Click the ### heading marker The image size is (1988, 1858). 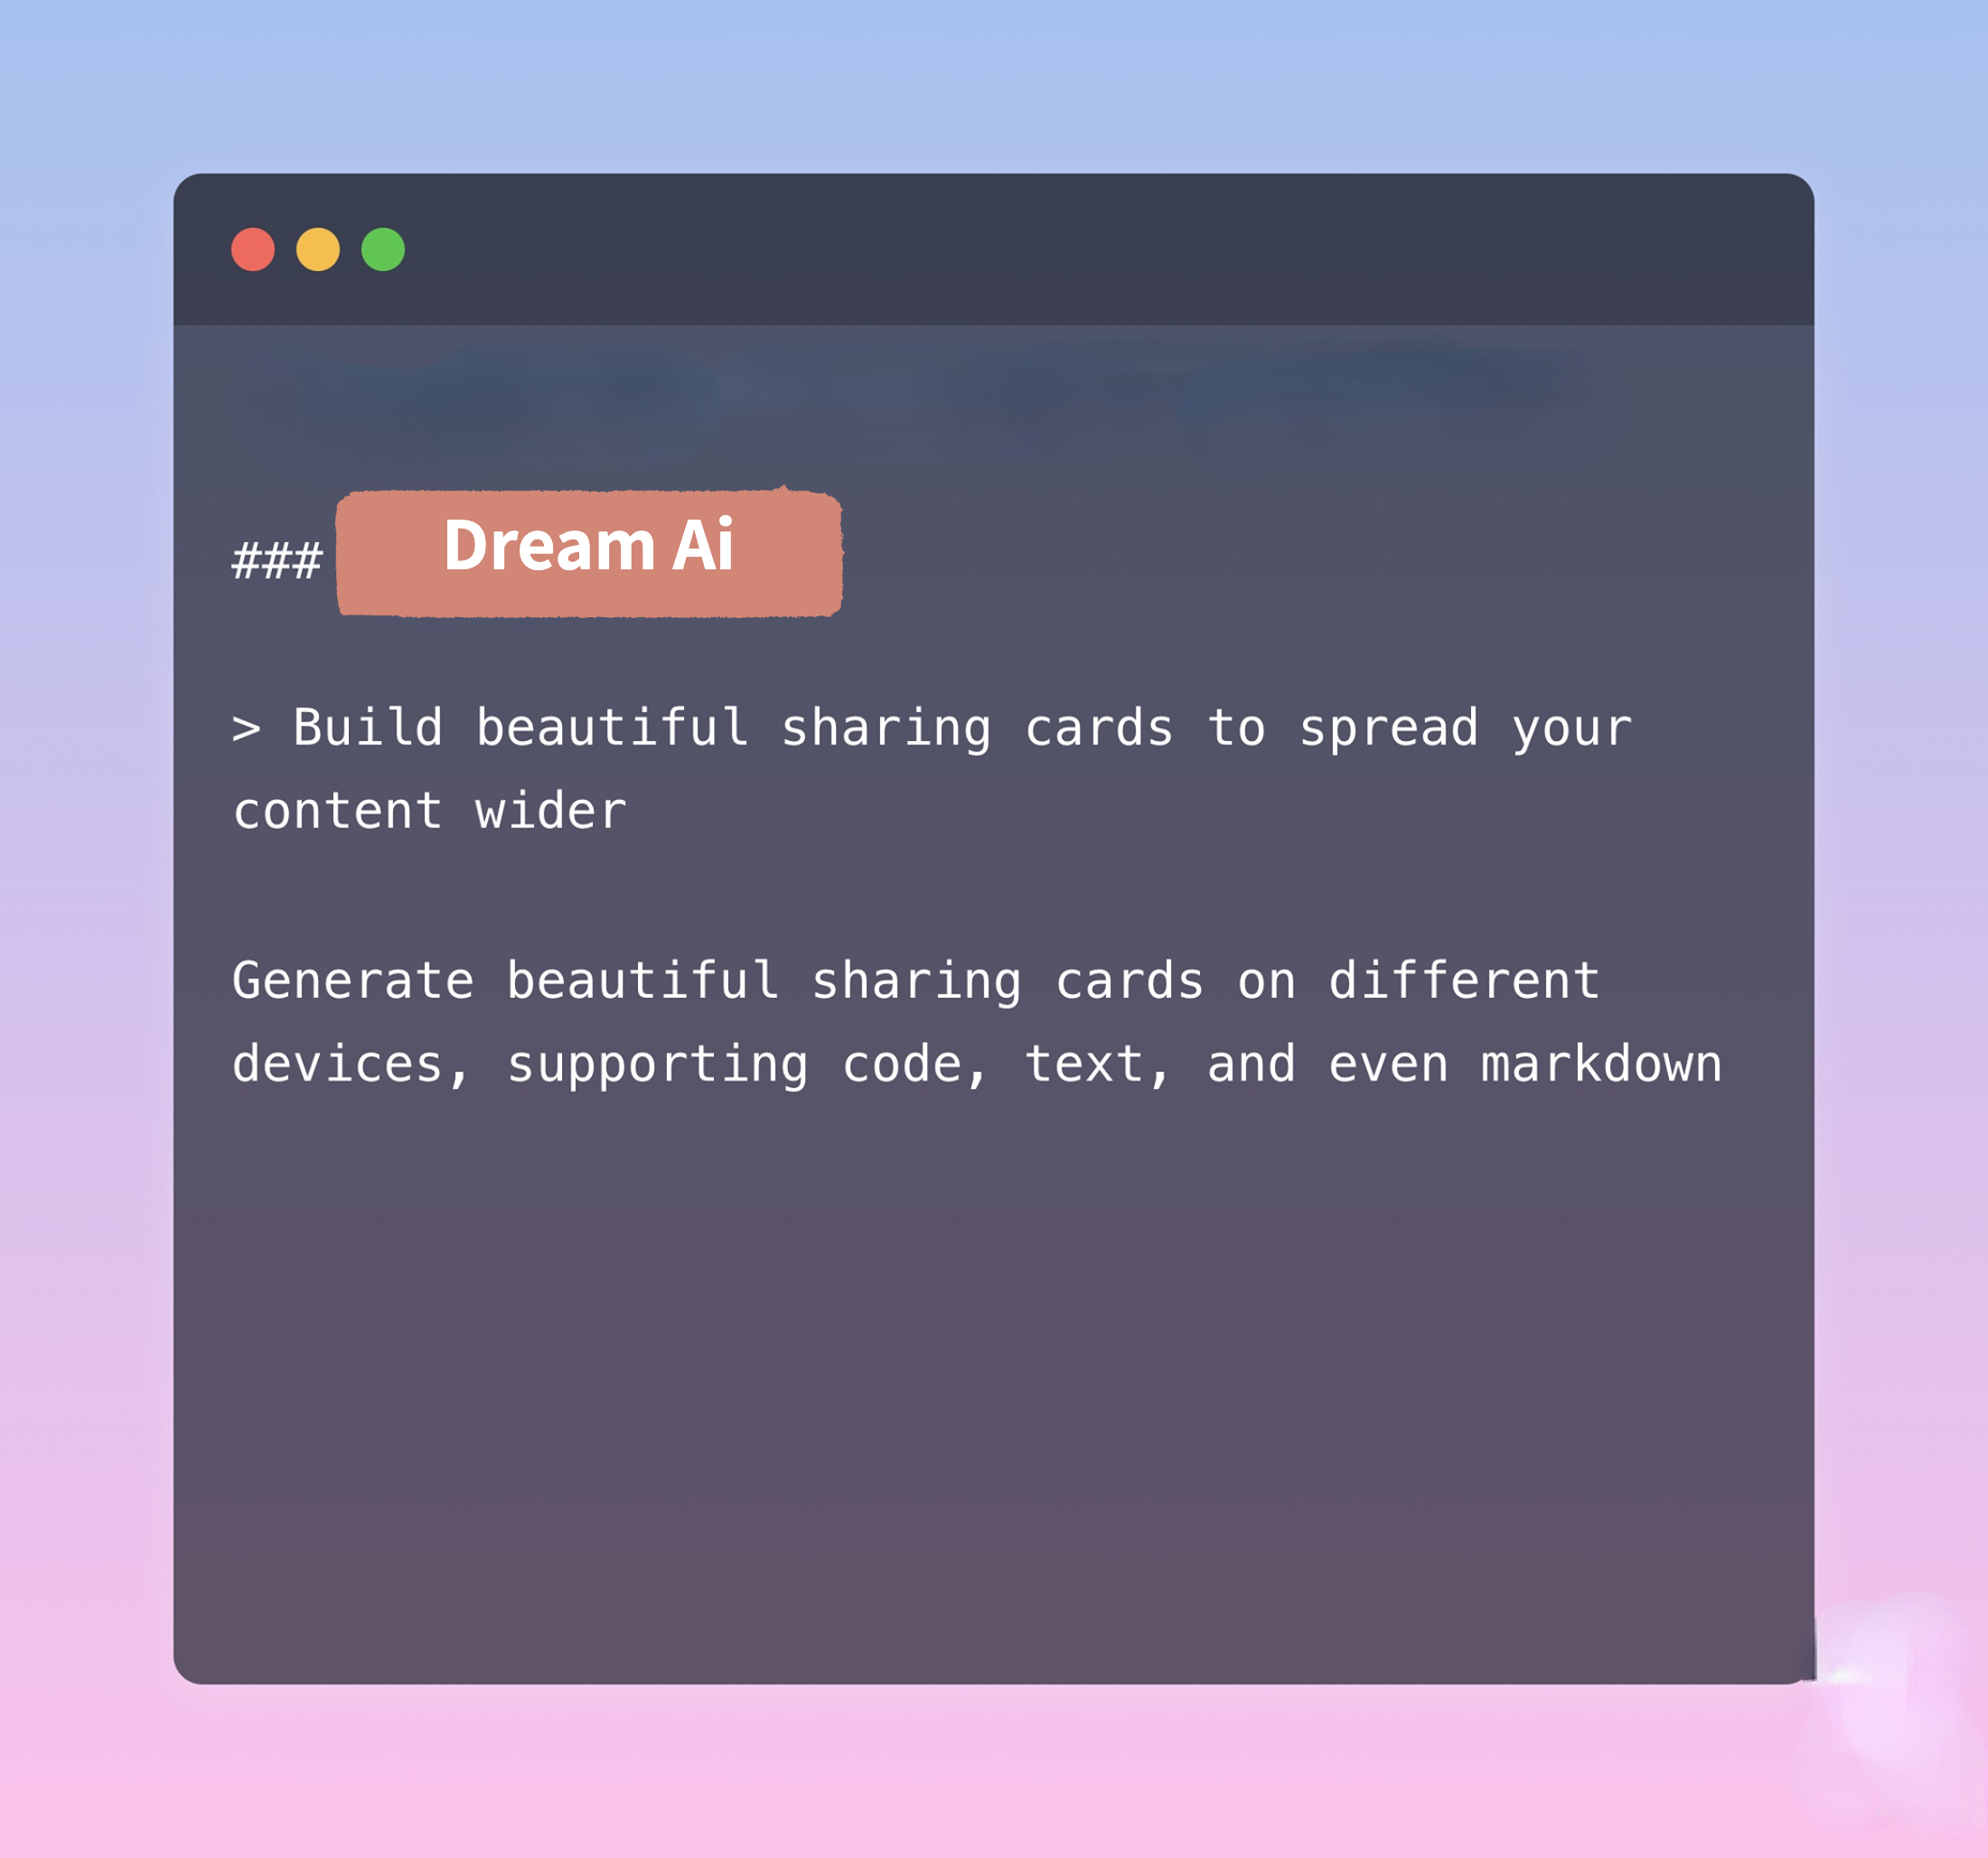(x=277, y=560)
